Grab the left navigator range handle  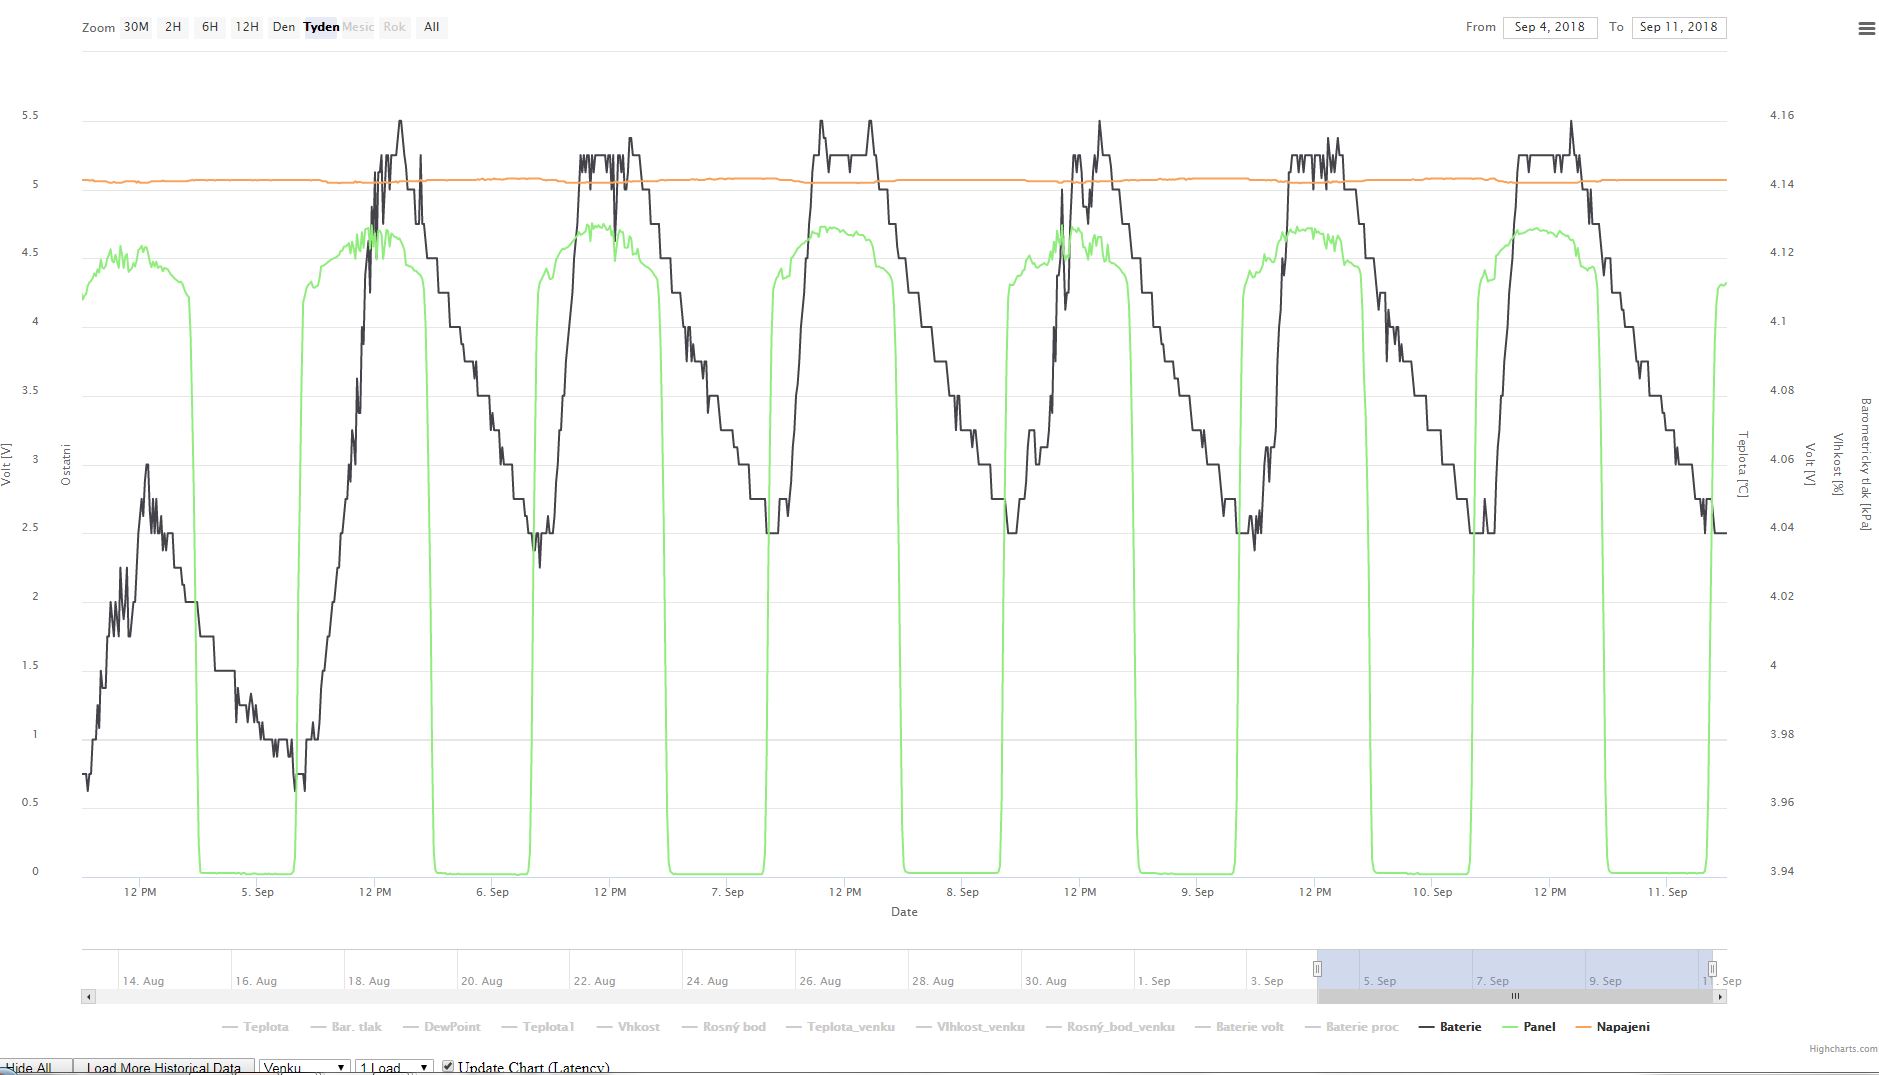point(1317,968)
